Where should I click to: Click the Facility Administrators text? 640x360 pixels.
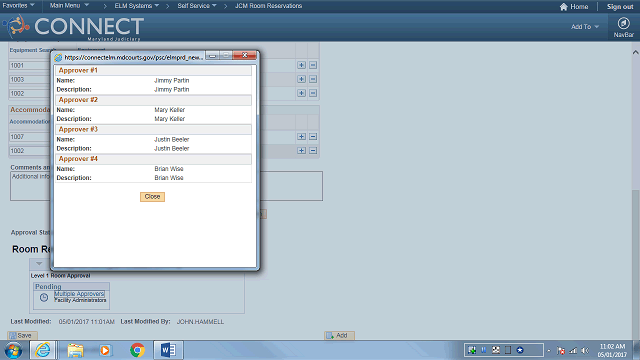pos(80,300)
